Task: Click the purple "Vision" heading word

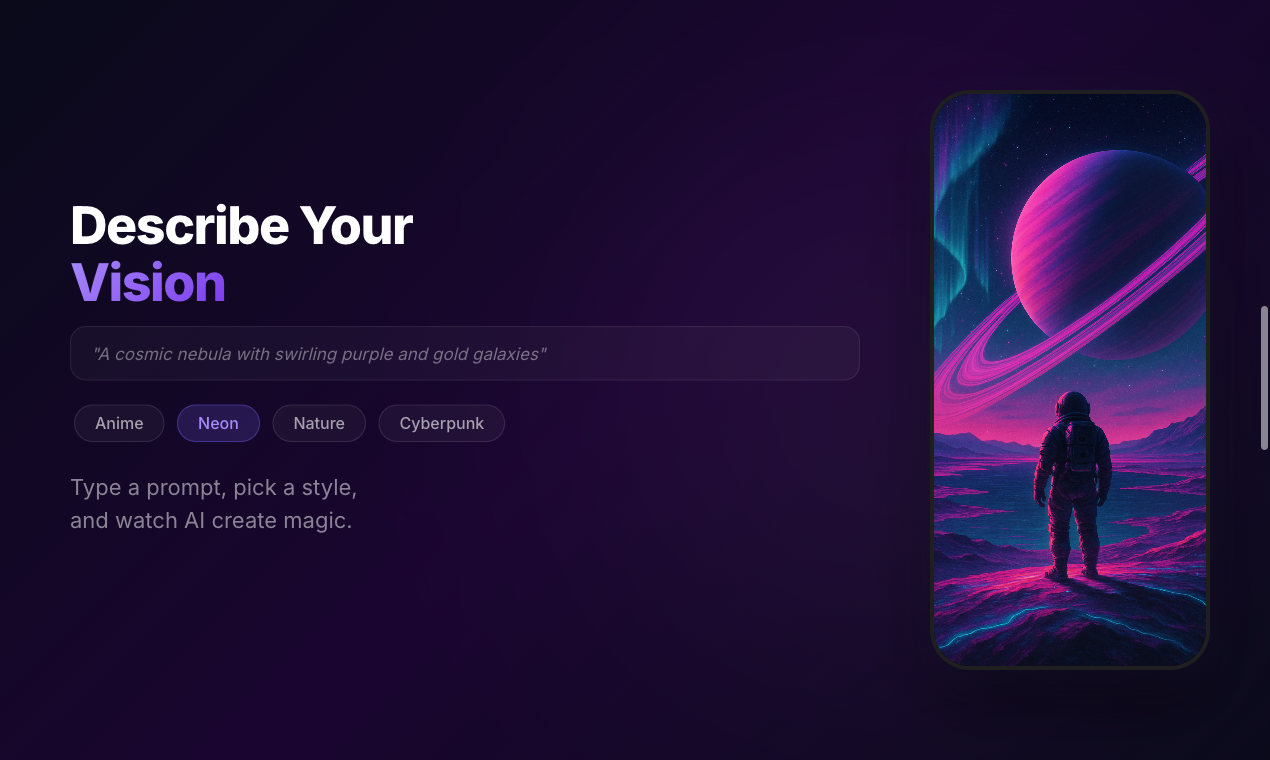Action: click(x=148, y=283)
